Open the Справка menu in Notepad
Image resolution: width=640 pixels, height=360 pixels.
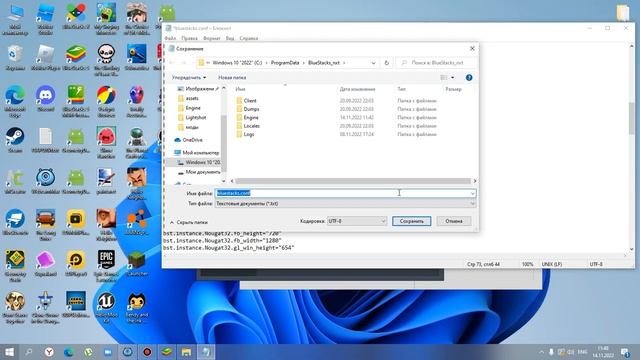[x=249, y=38]
